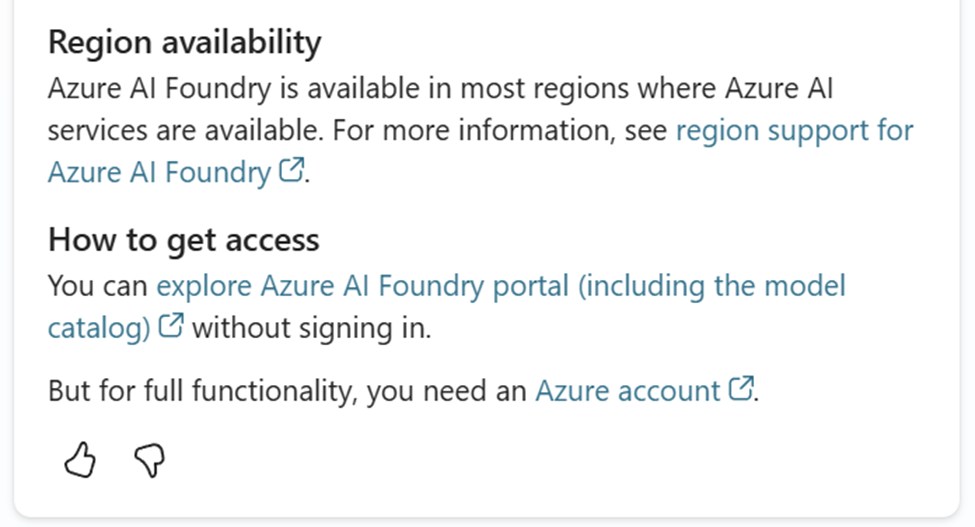Click "But for full functionality" sentence text
This screenshot has height=527, width=975.
click(200, 390)
